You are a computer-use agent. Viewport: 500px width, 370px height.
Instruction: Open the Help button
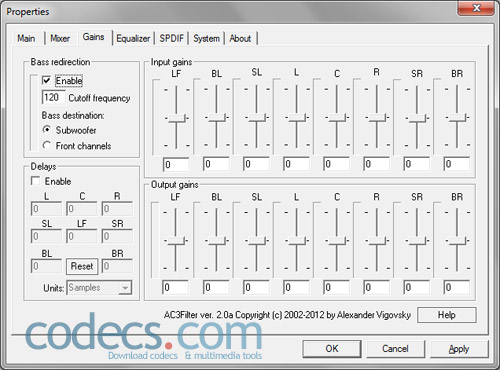click(x=447, y=315)
